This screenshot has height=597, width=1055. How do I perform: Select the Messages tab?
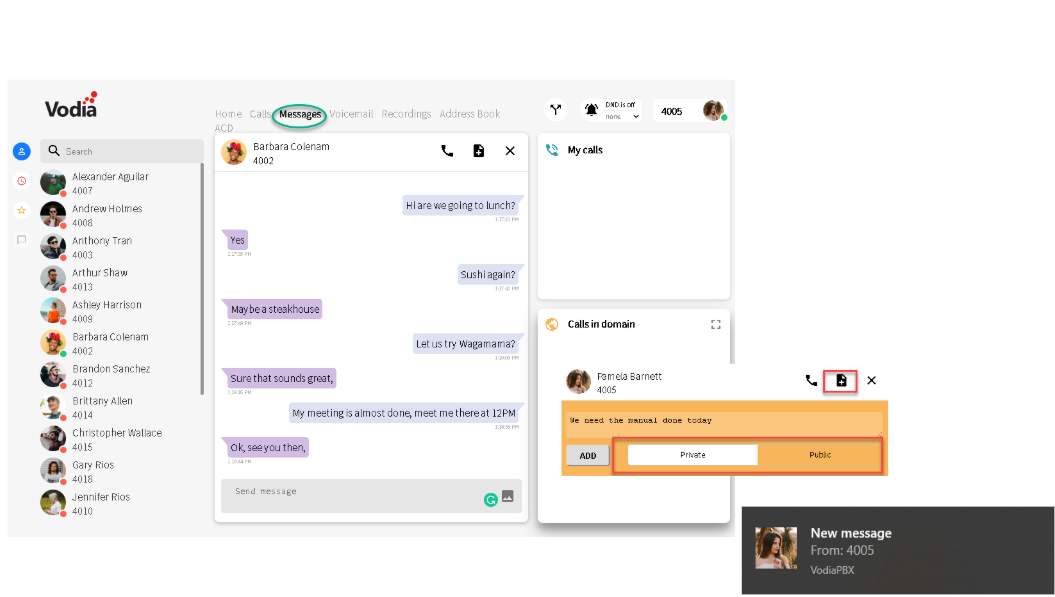pos(299,114)
